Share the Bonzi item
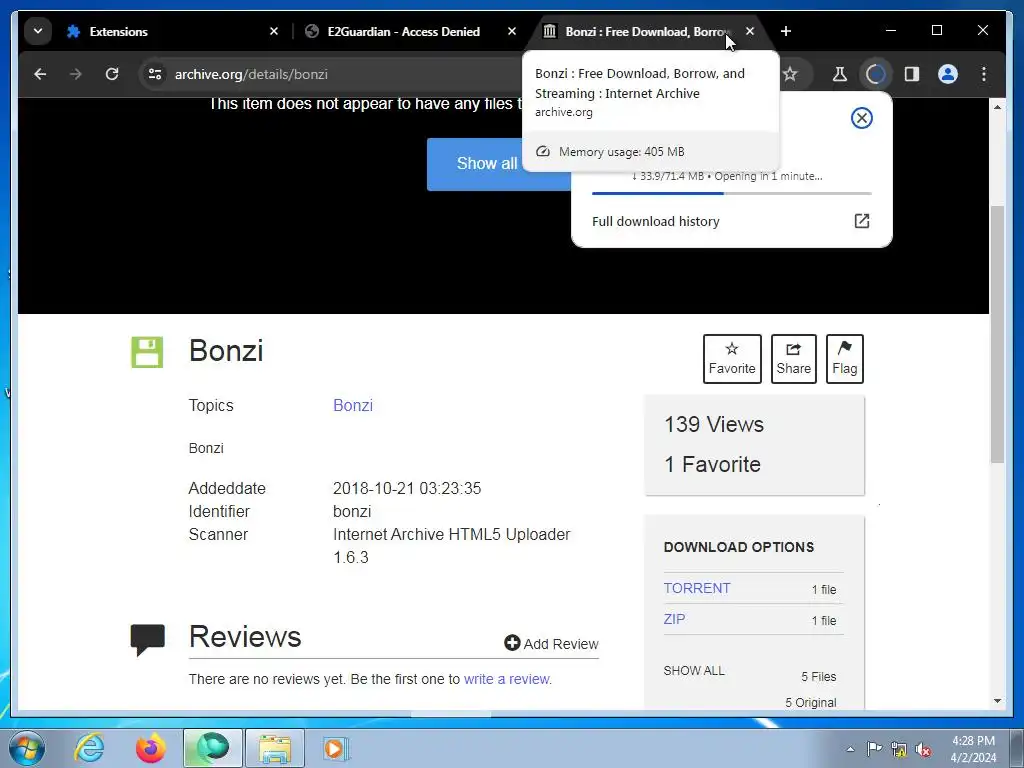This screenshot has height=768, width=1024. [793, 359]
